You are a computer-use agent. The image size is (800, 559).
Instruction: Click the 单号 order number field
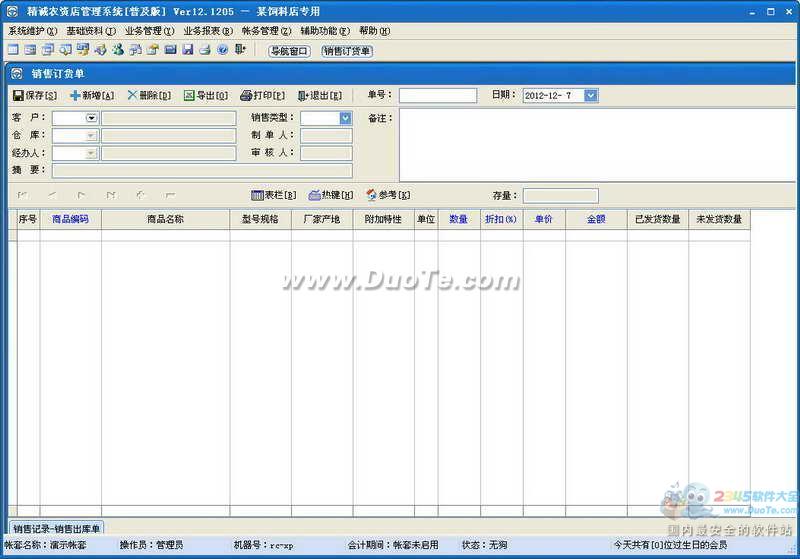438,95
